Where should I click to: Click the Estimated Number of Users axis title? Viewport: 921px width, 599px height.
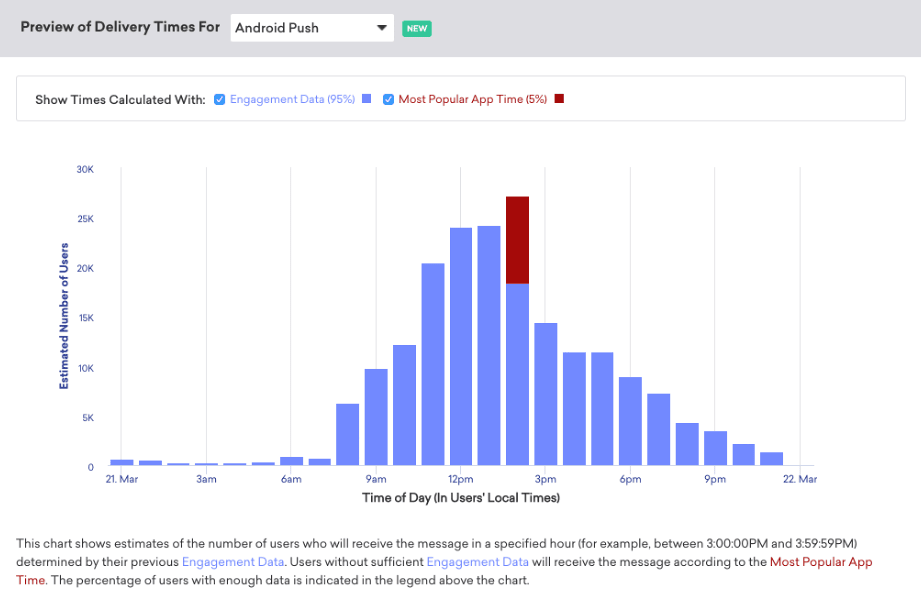point(64,315)
